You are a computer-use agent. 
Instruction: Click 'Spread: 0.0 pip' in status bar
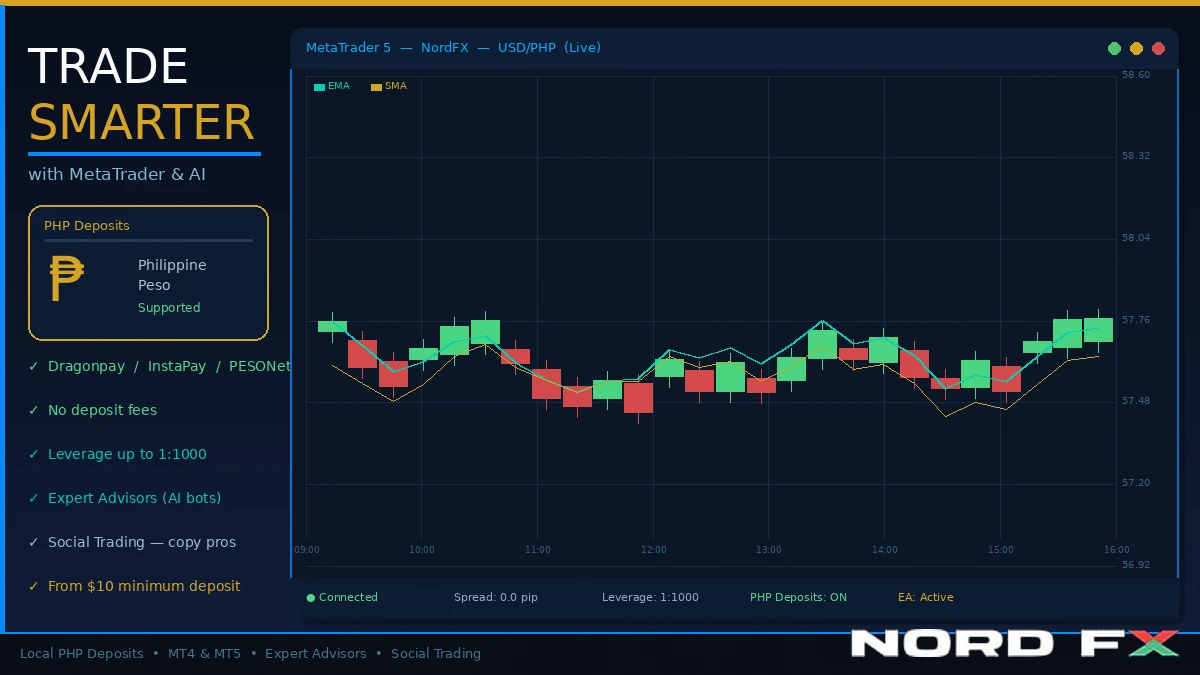(496, 598)
